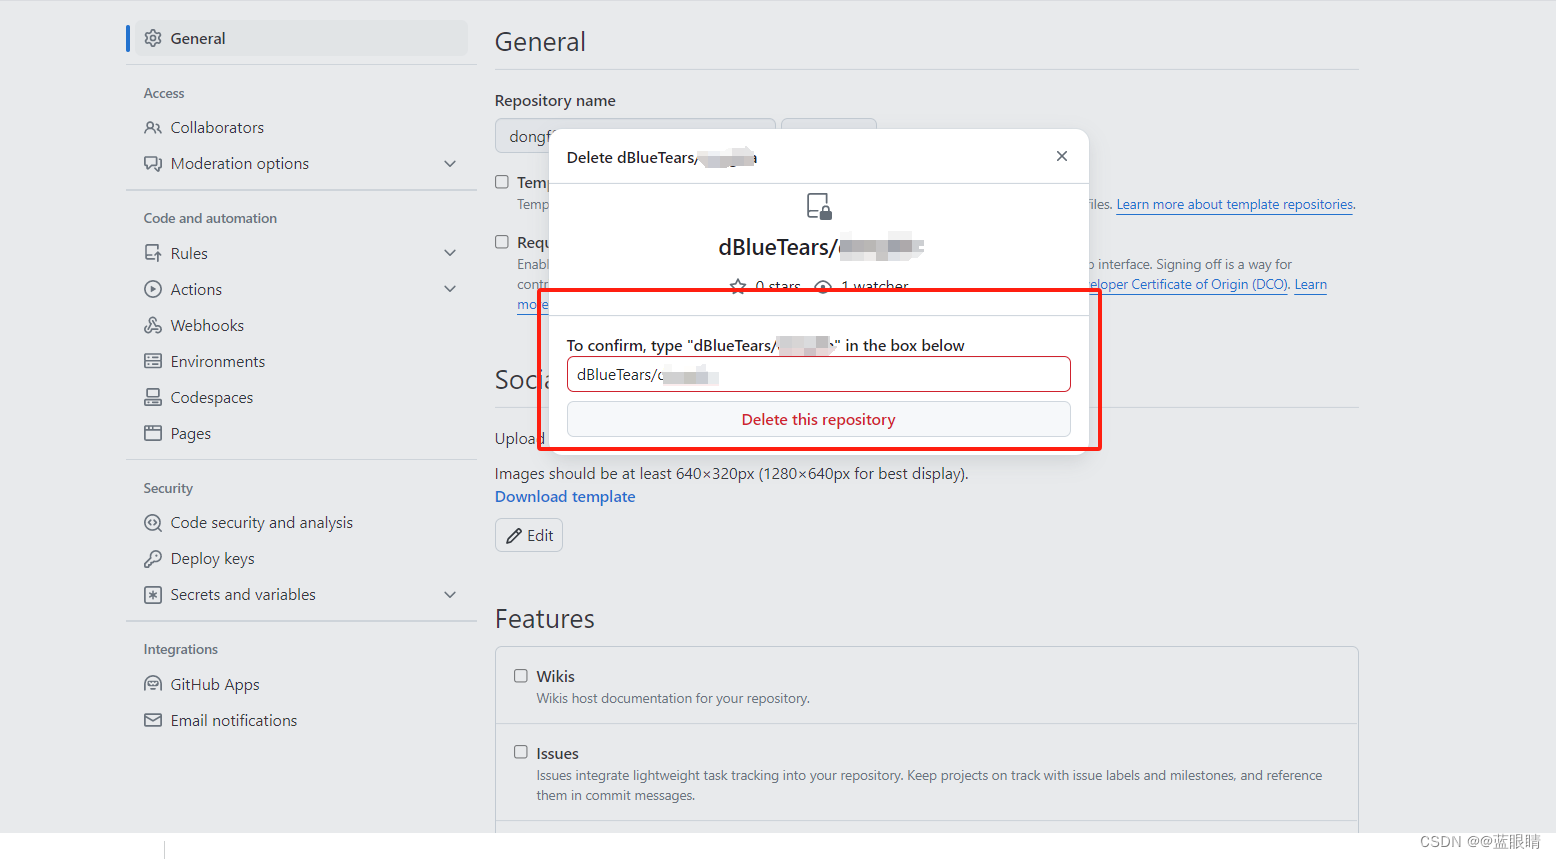The width and height of the screenshot is (1556, 859).
Task: Expand the Rules submenu chevron
Action: (450, 253)
